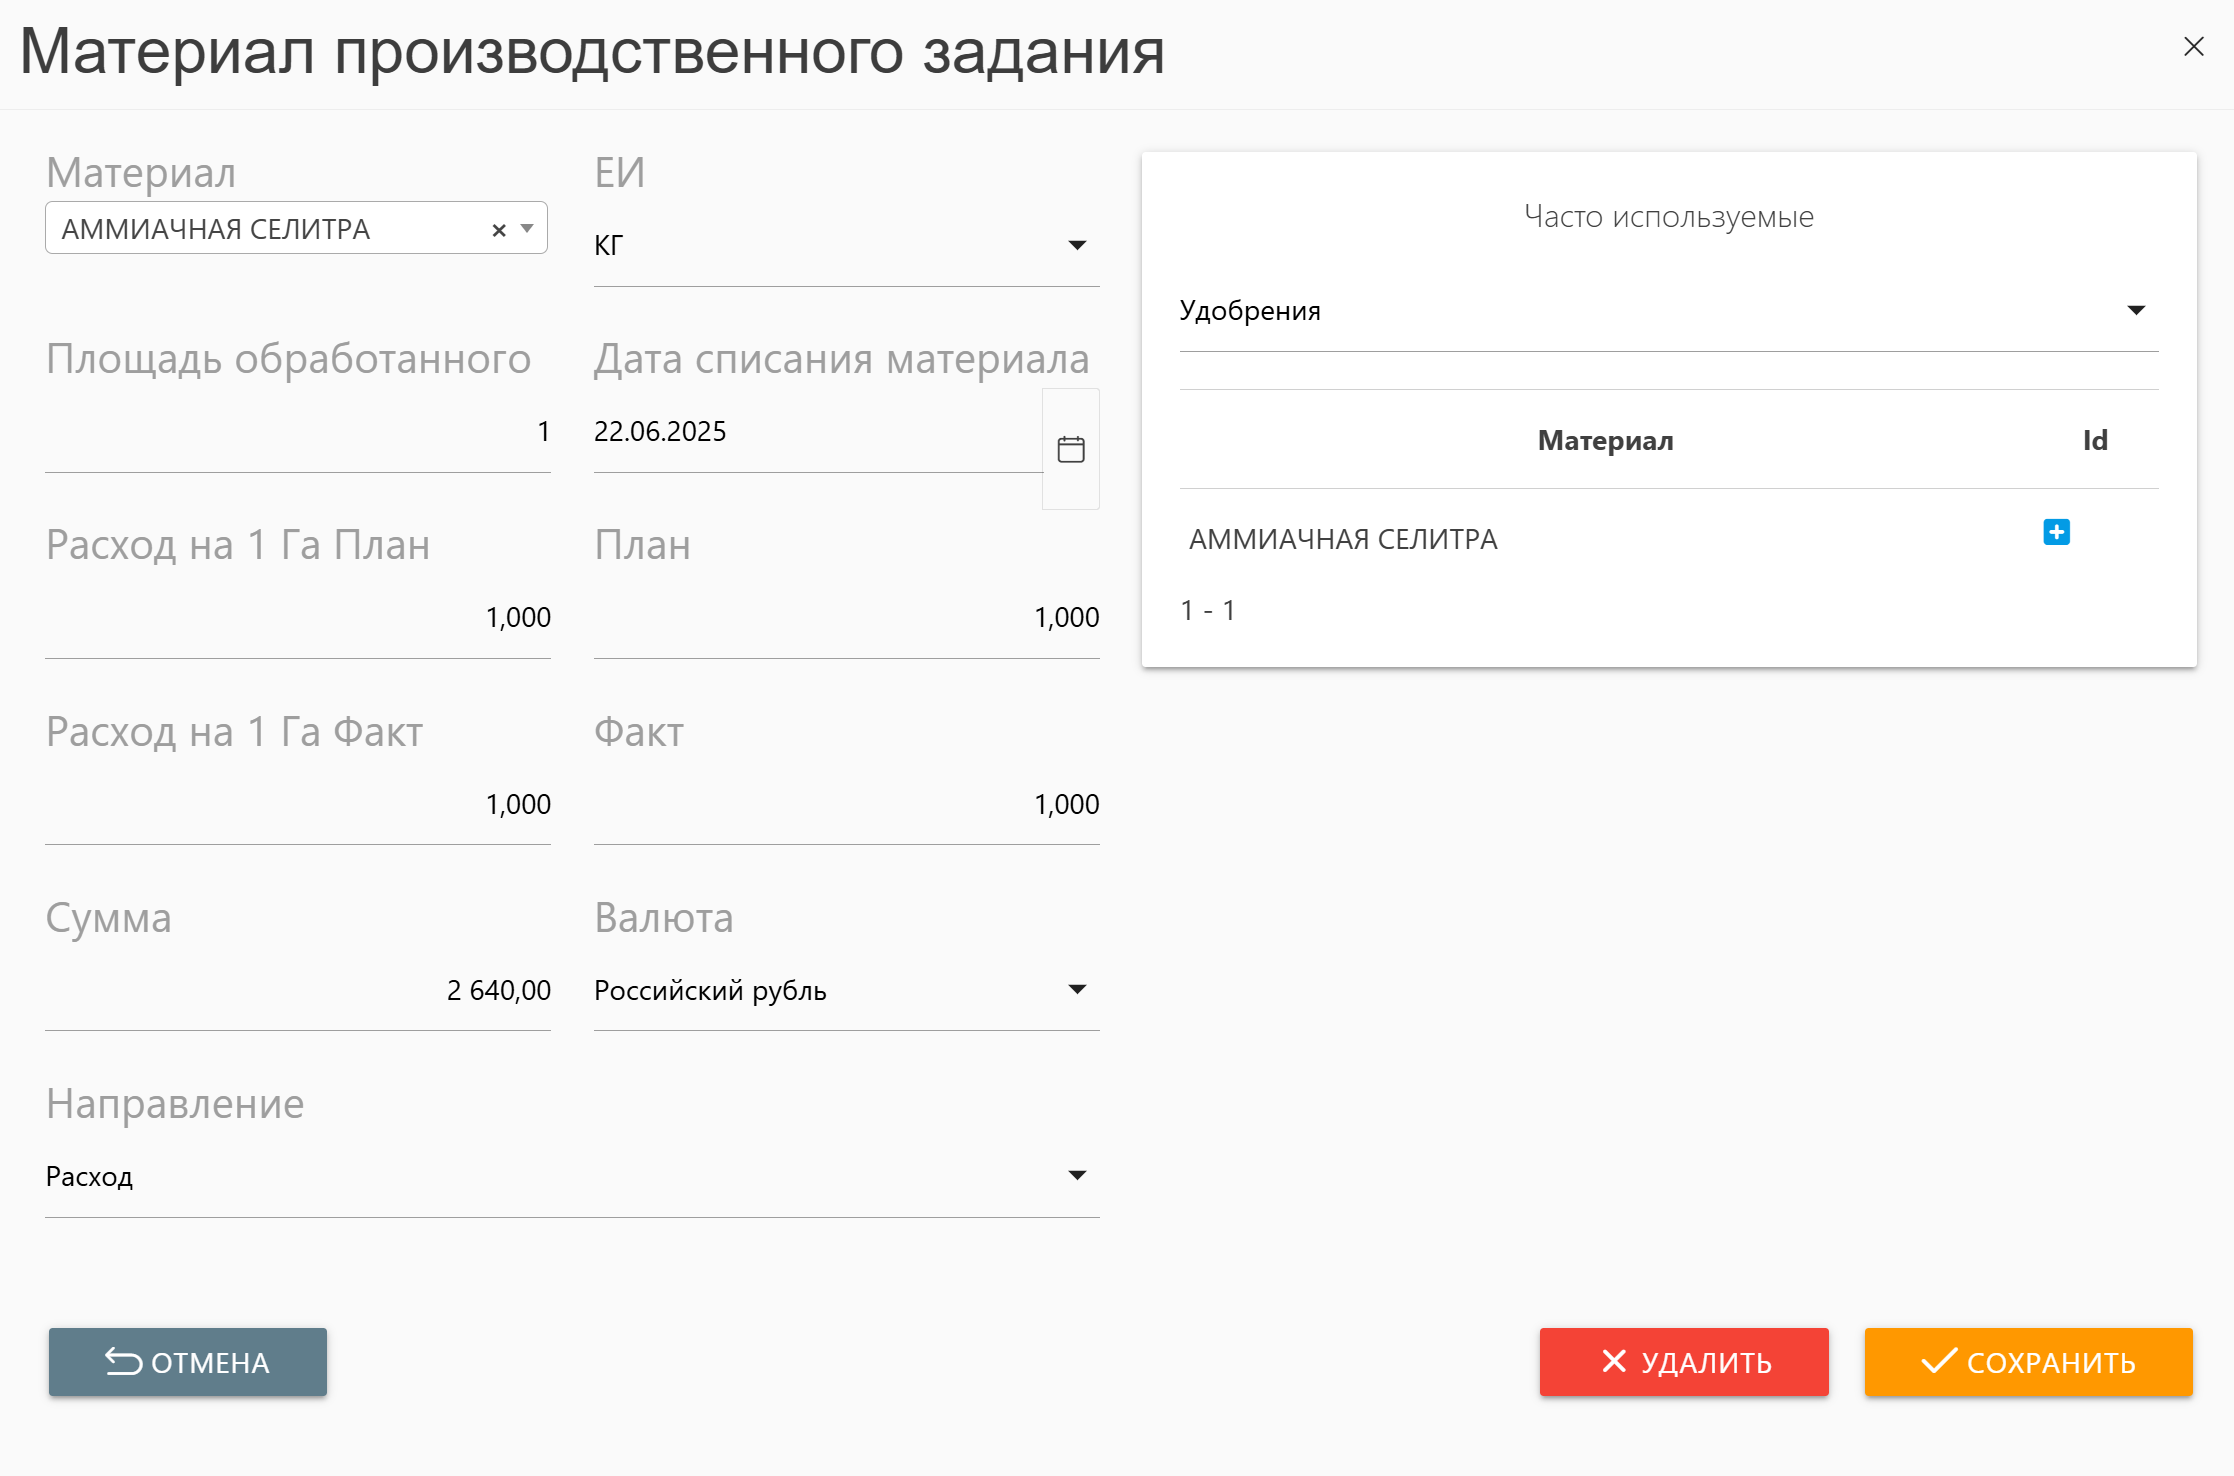Close the dialog with top-right X

pos(2193,47)
